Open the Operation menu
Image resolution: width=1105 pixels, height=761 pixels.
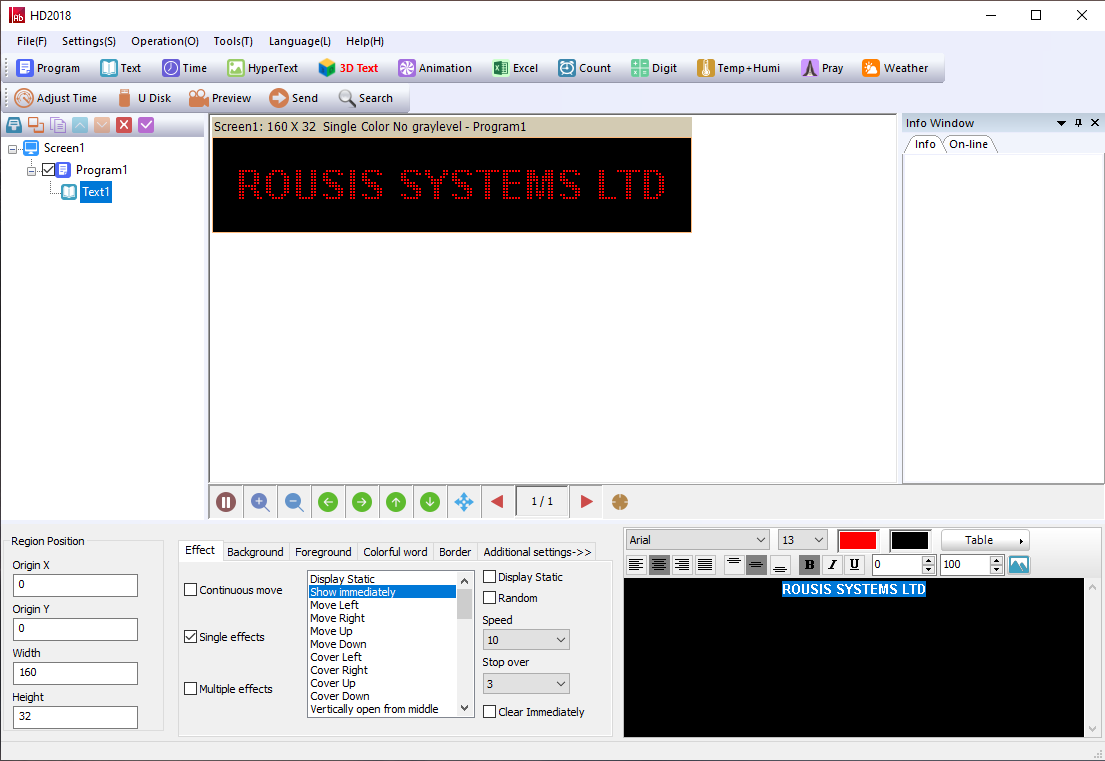[x=165, y=41]
